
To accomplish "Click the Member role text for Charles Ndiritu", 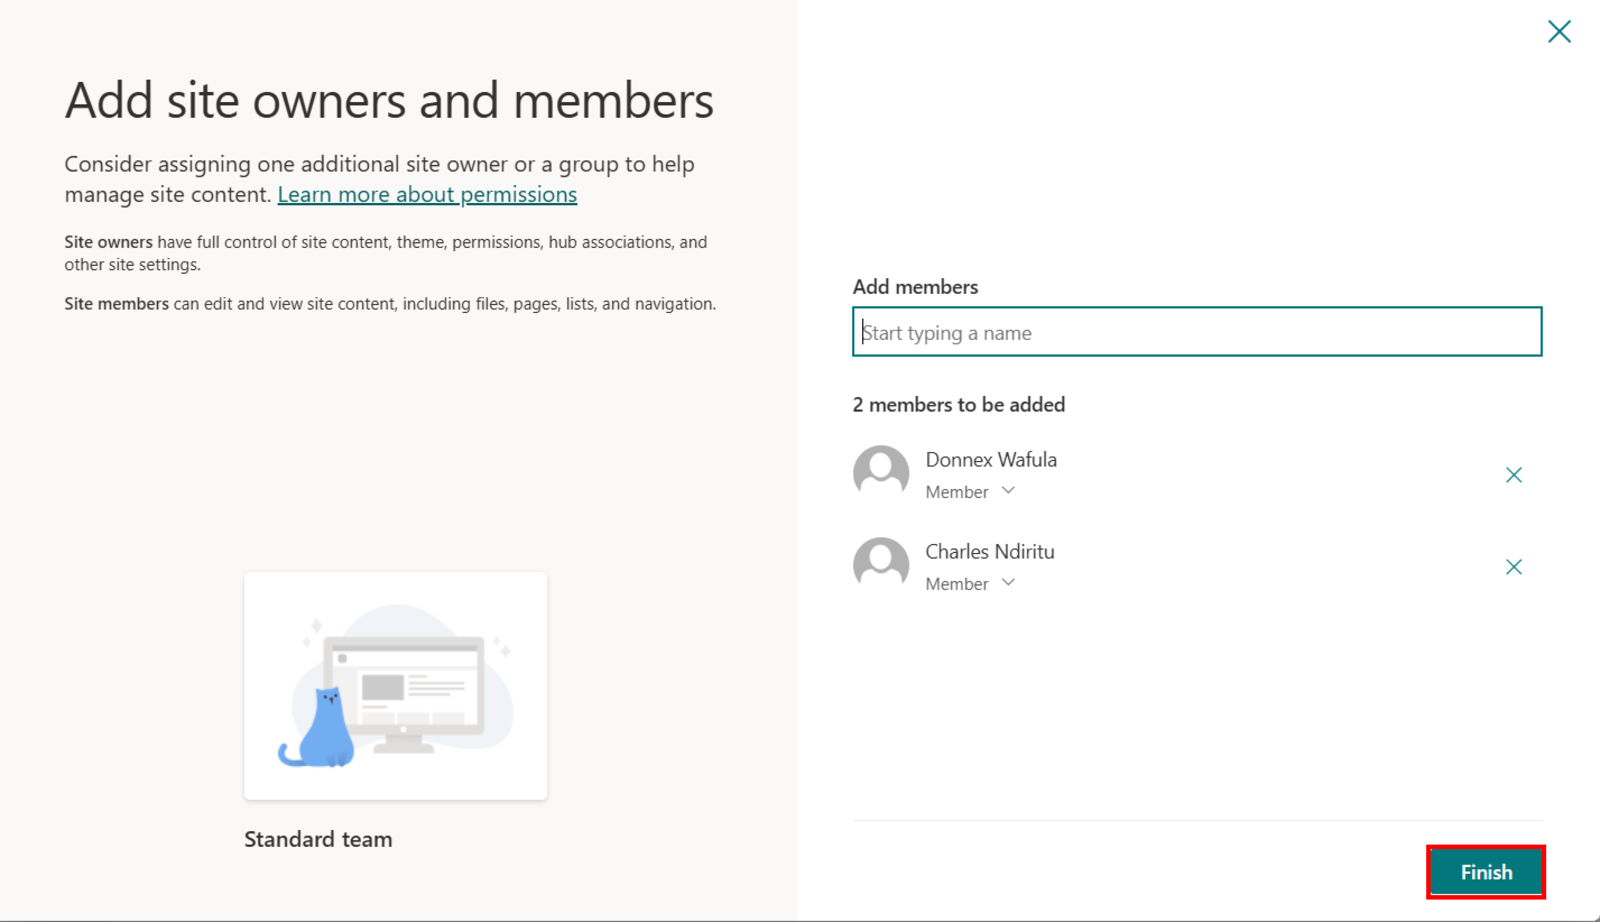I will click(955, 583).
